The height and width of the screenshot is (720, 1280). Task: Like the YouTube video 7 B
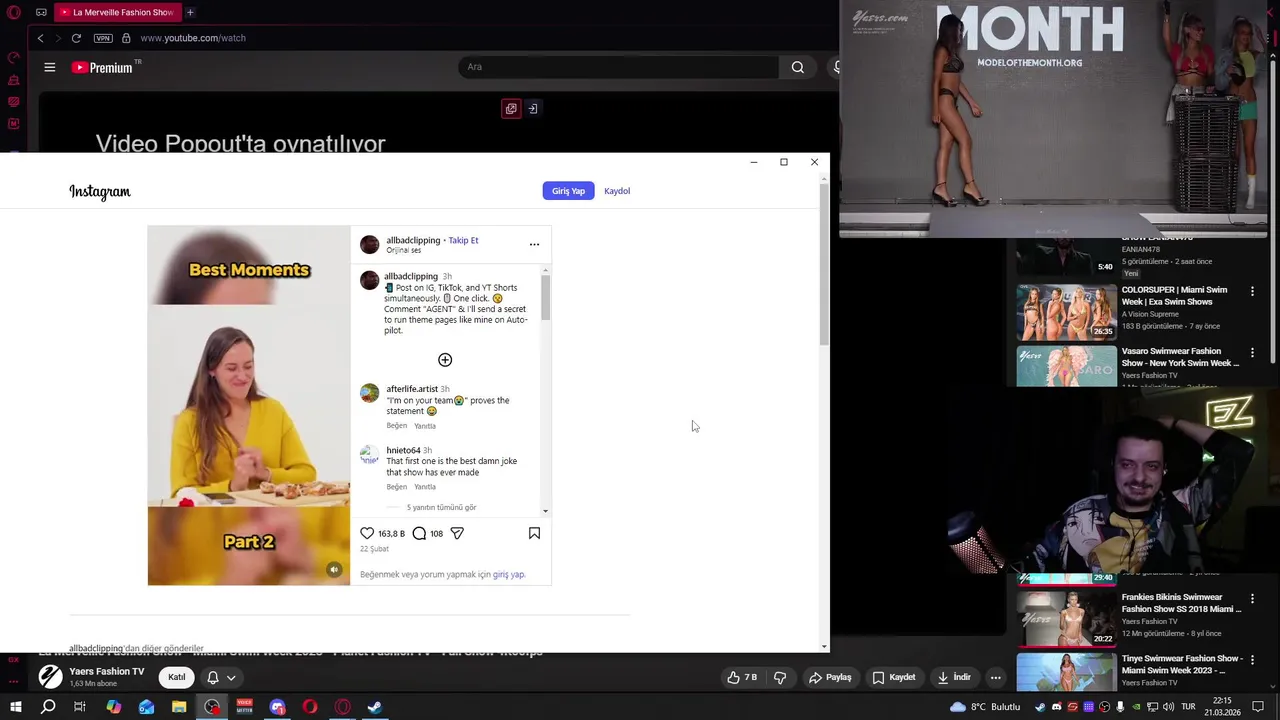742,677
